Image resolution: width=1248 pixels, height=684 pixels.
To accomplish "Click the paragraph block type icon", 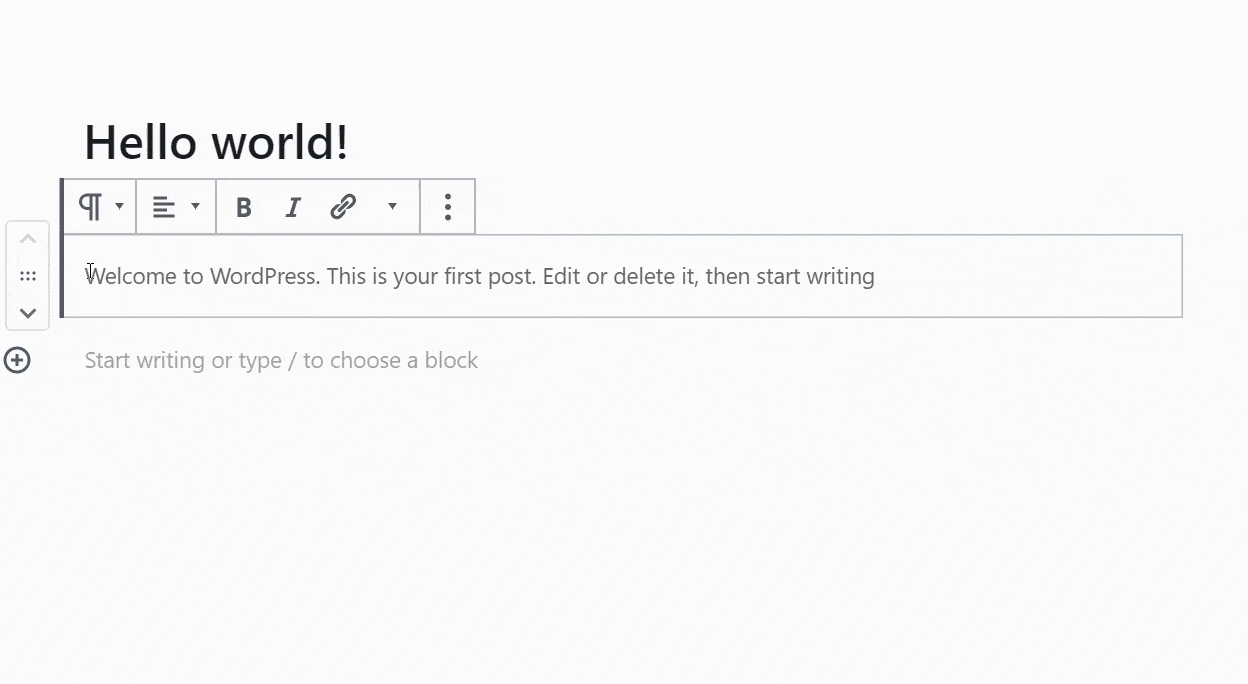I will [90, 207].
